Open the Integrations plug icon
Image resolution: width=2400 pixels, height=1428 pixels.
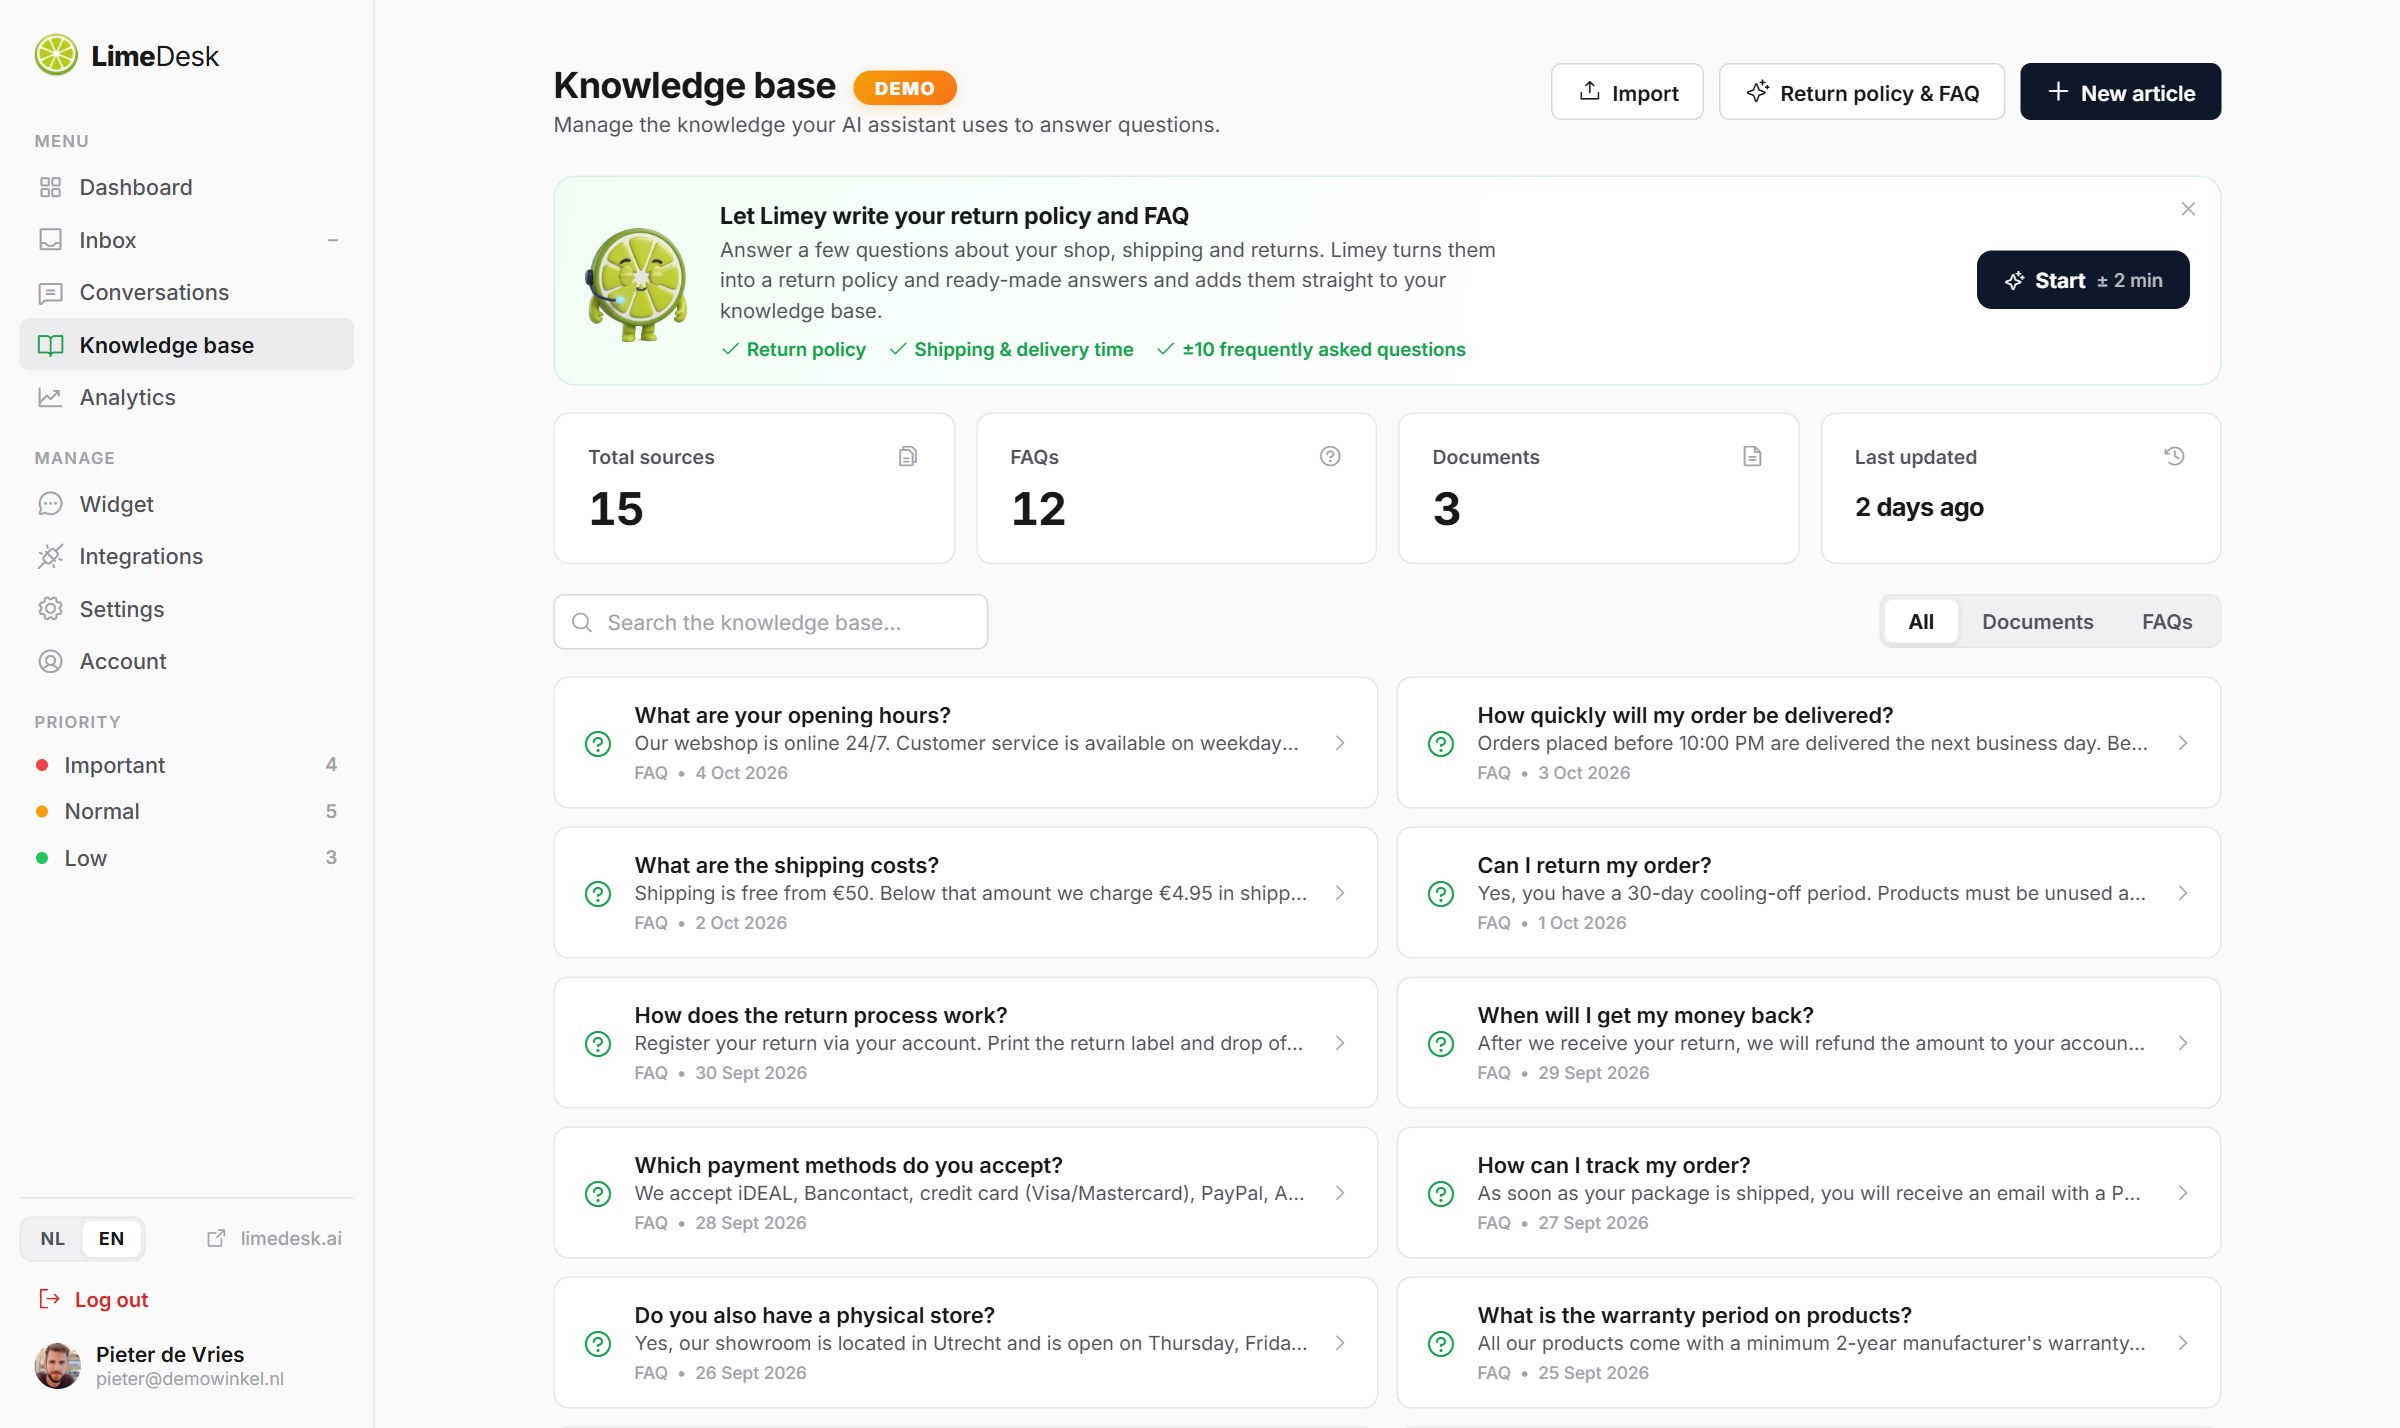click(50, 556)
